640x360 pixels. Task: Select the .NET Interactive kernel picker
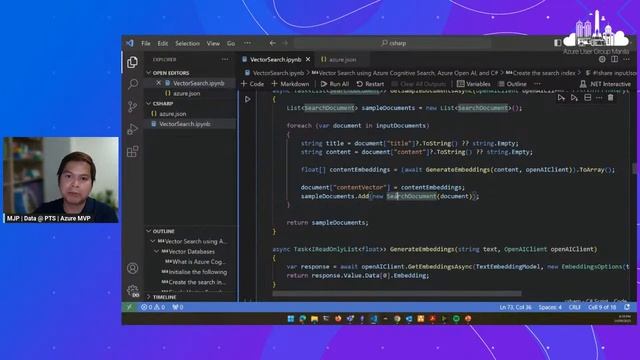pos(605,84)
